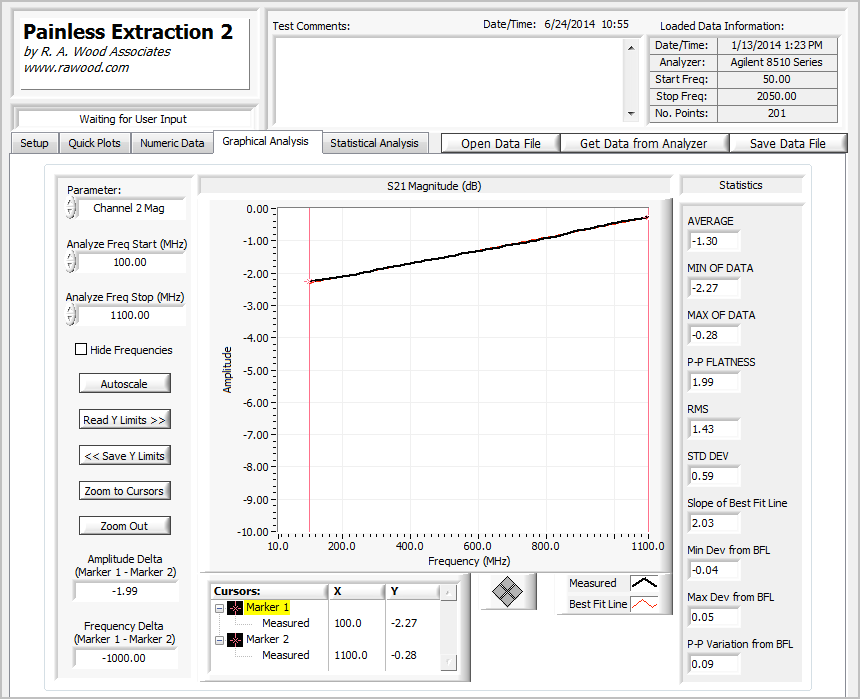Click the Measured plot line sample icon
Screen dimensions: 860x699
point(644,583)
